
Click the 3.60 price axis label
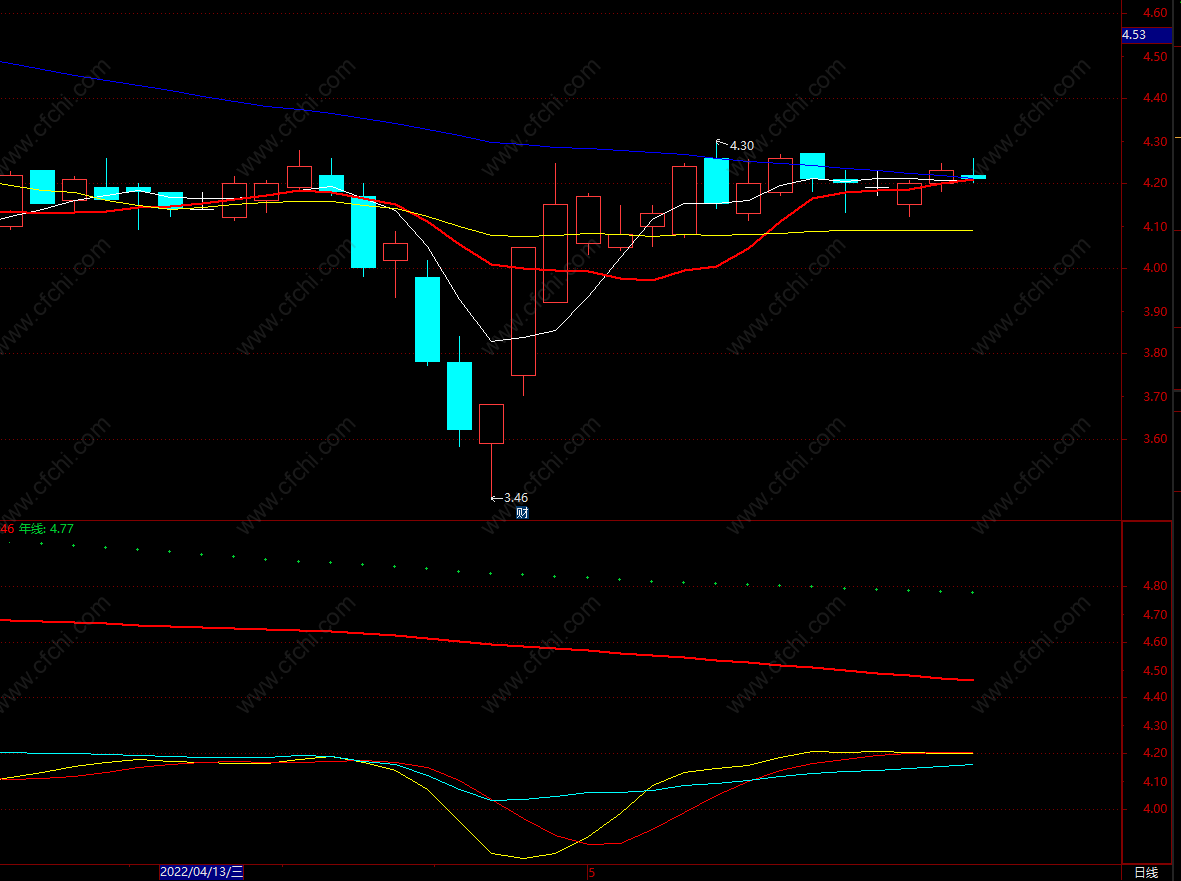tap(1155, 439)
